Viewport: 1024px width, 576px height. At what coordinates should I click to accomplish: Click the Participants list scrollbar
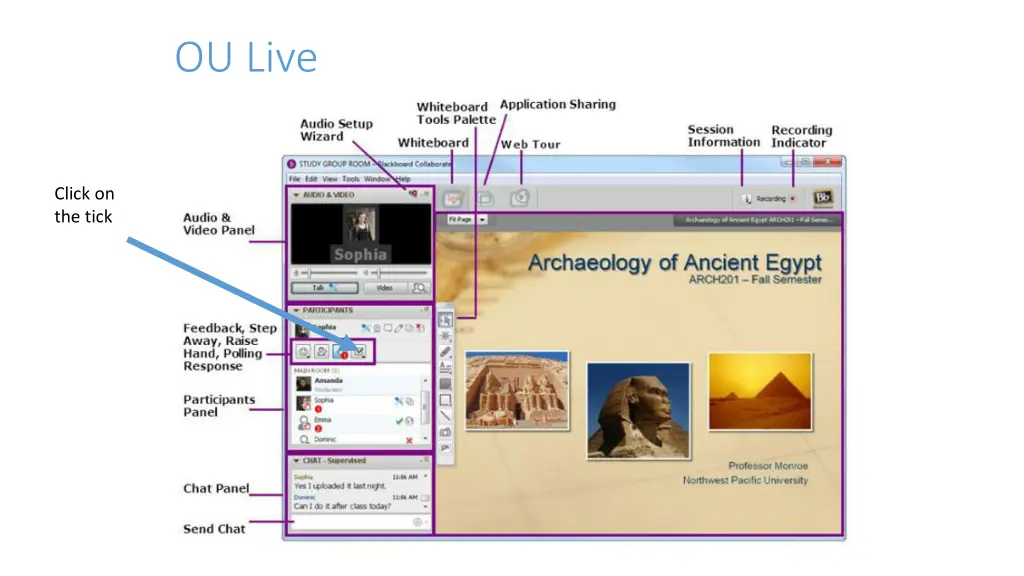[x=426, y=409]
